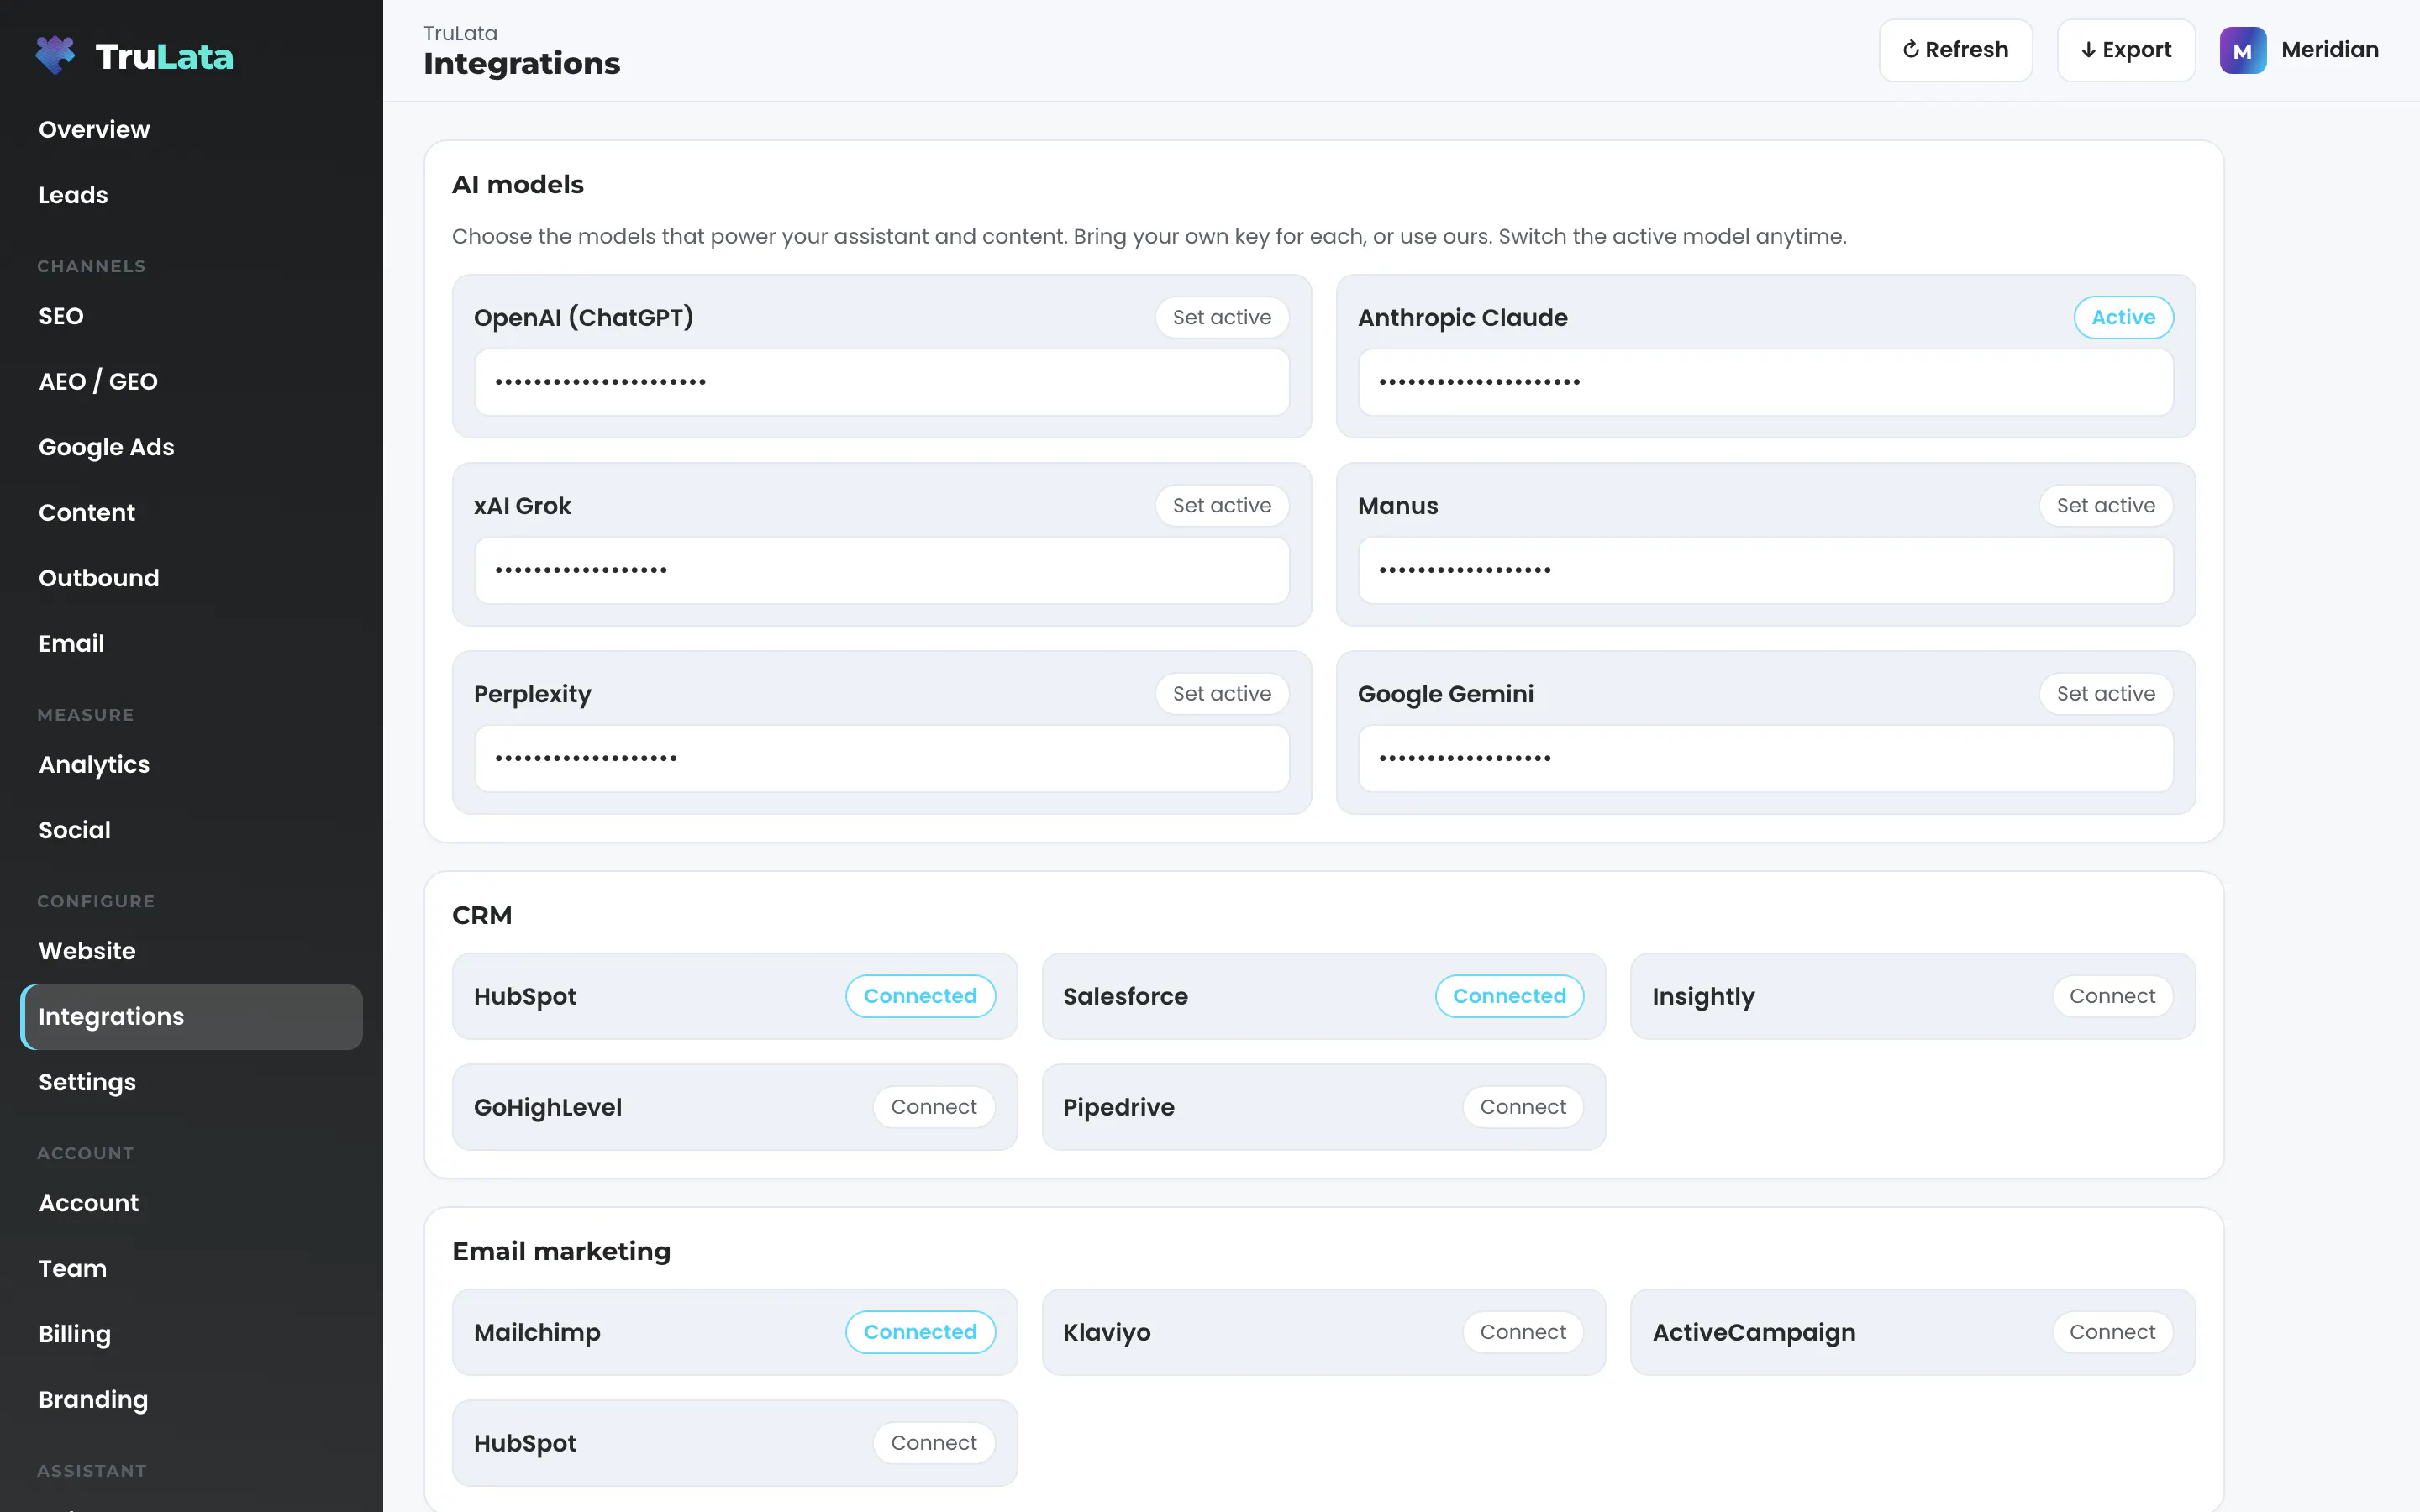This screenshot has height=1512, width=2420.
Task: Connect ActiveCampaign email marketing
Action: pyautogui.click(x=2112, y=1332)
